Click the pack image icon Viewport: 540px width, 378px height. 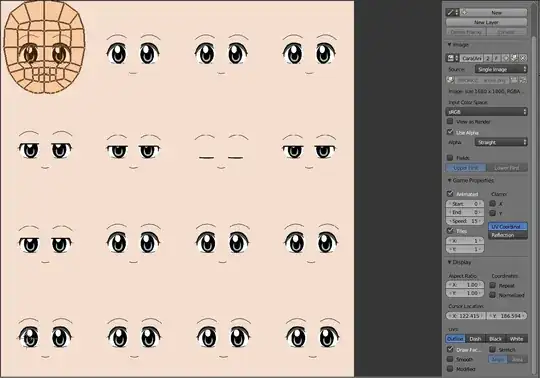[x=450, y=80]
